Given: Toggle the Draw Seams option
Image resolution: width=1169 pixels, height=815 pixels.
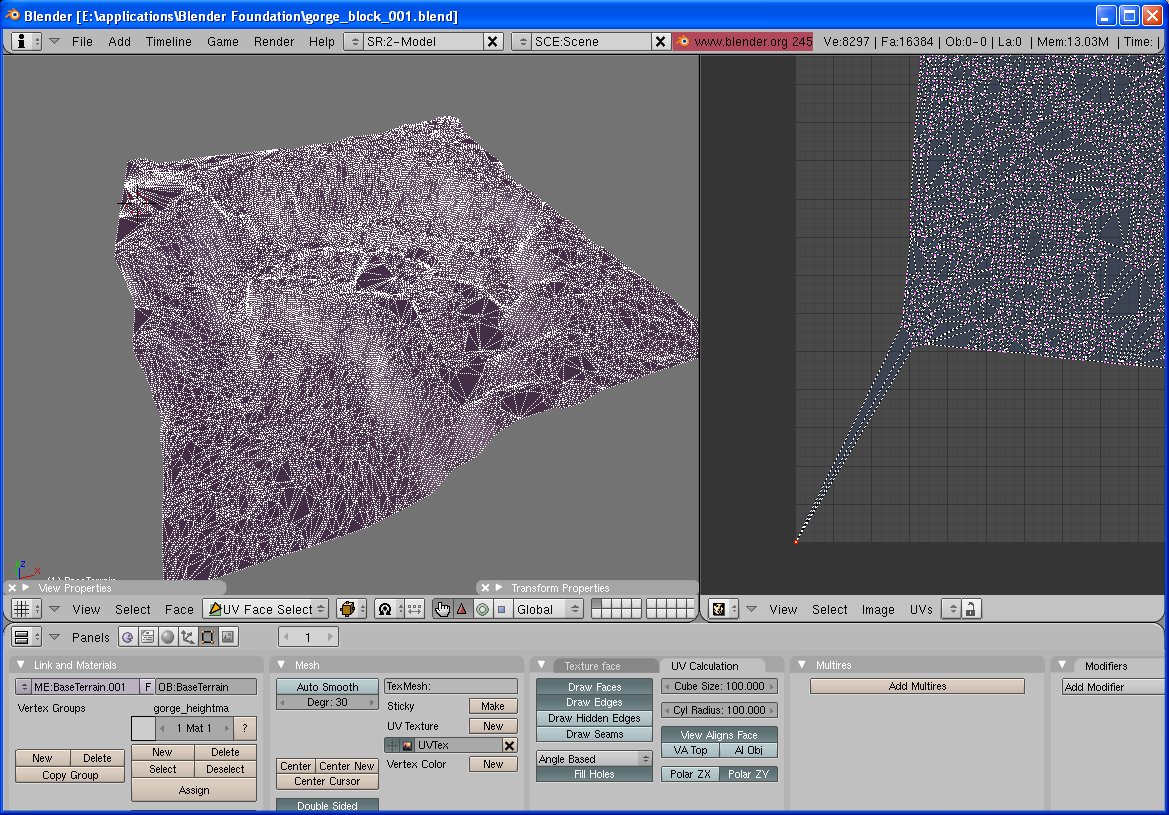Looking at the screenshot, I should tap(594, 734).
